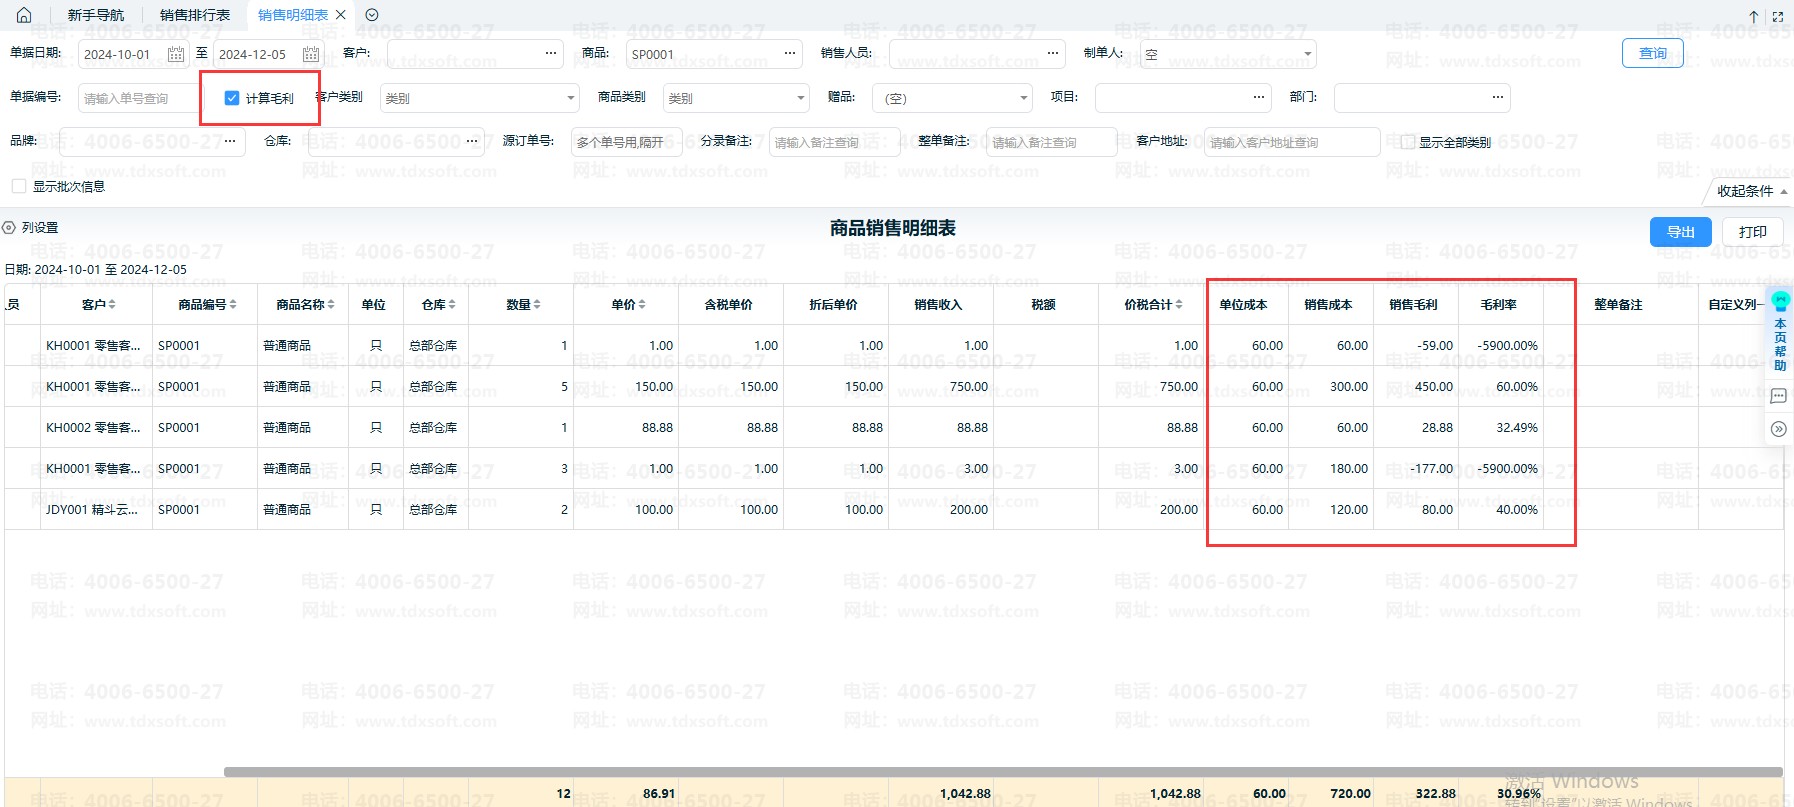Click the tab list circle-arrow icon
The image size is (1794, 807).
coord(372,15)
